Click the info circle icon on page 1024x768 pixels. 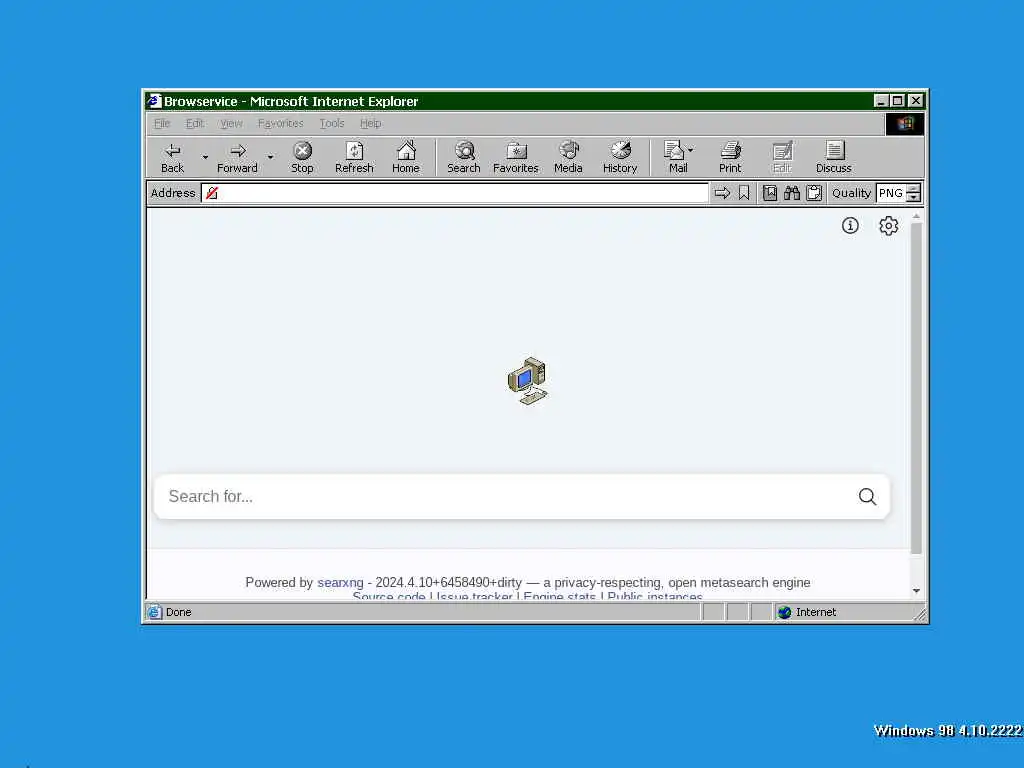850,226
